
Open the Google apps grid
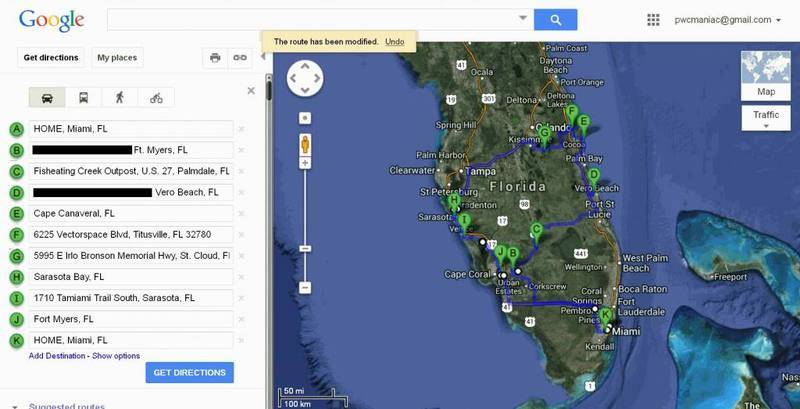[x=653, y=20]
